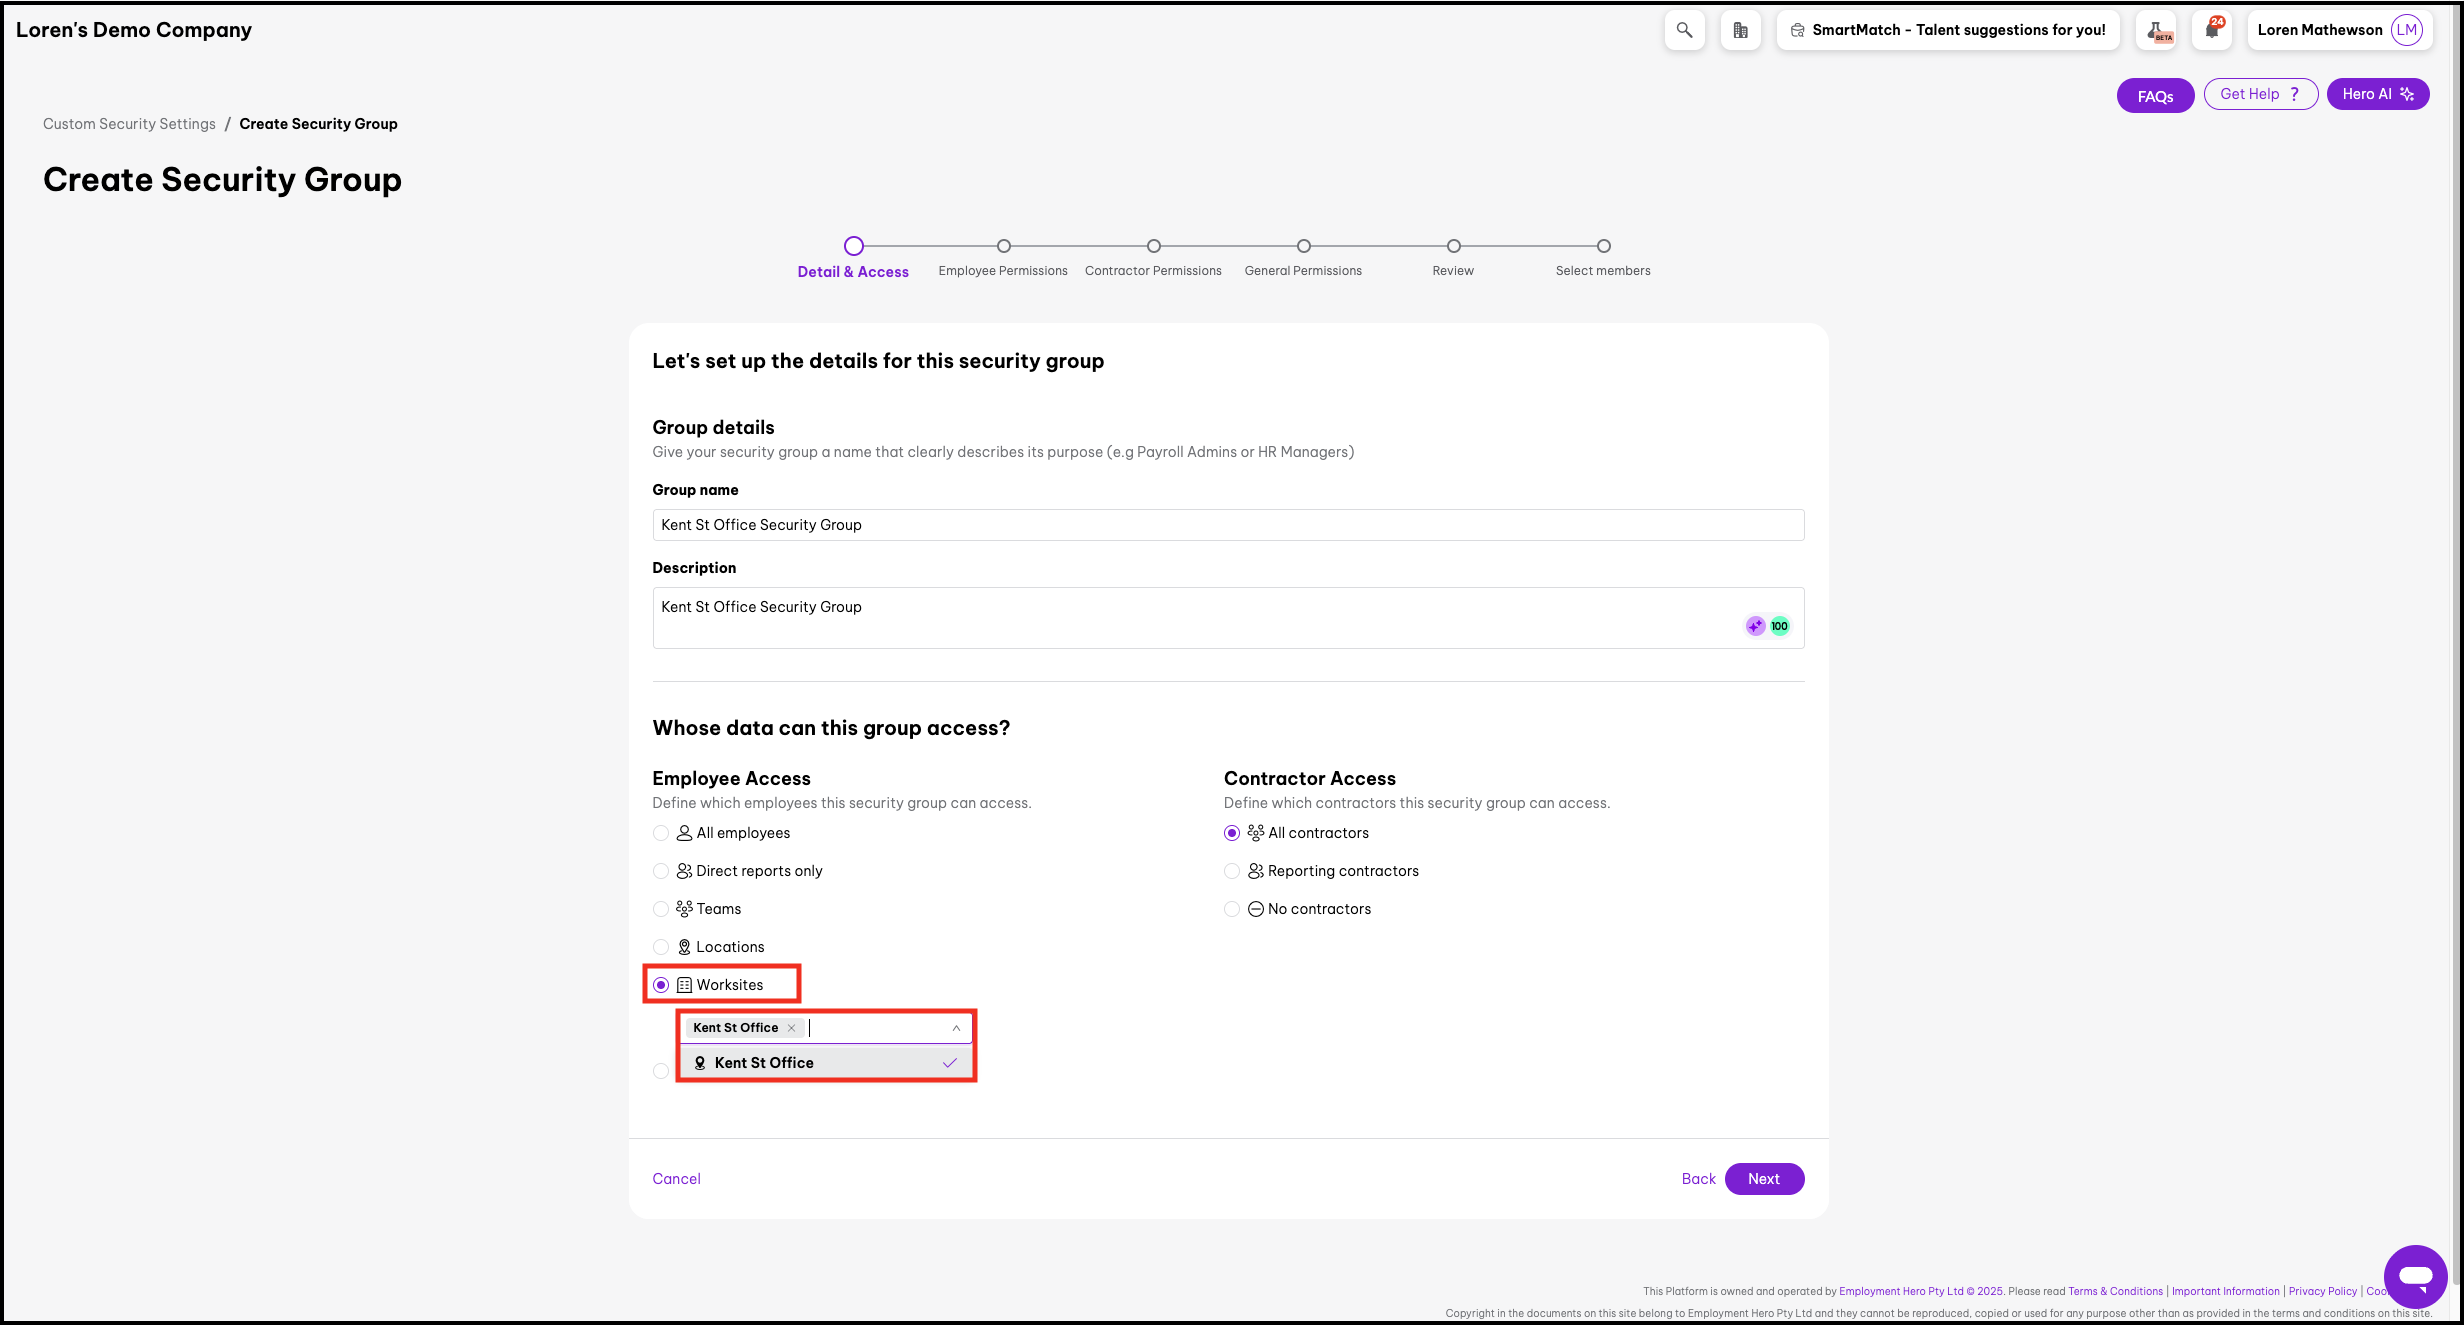The image size is (2464, 1325).
Task: Select the All employees radio option
Action: tap(661, 833)
